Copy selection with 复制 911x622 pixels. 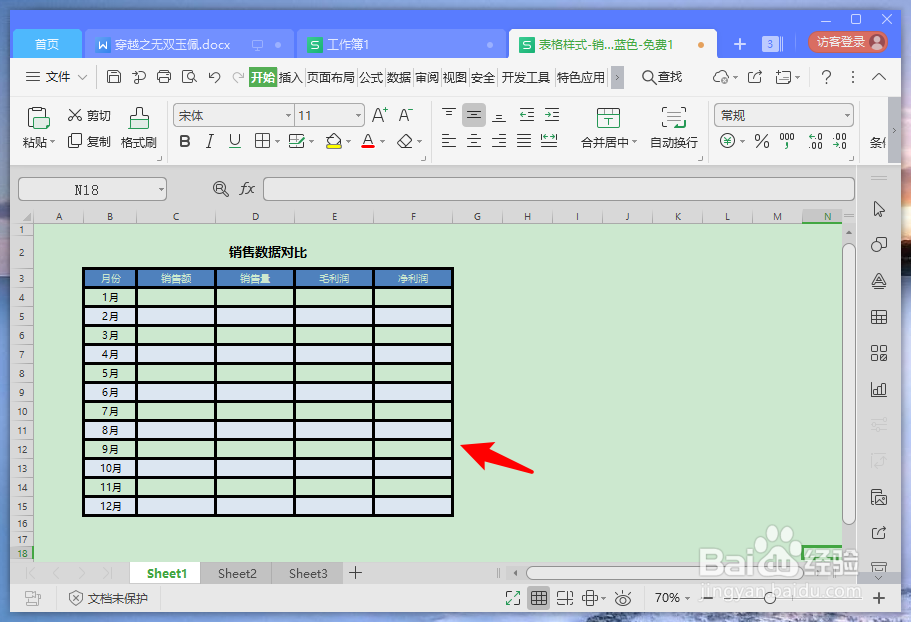[x=89, y=141]
